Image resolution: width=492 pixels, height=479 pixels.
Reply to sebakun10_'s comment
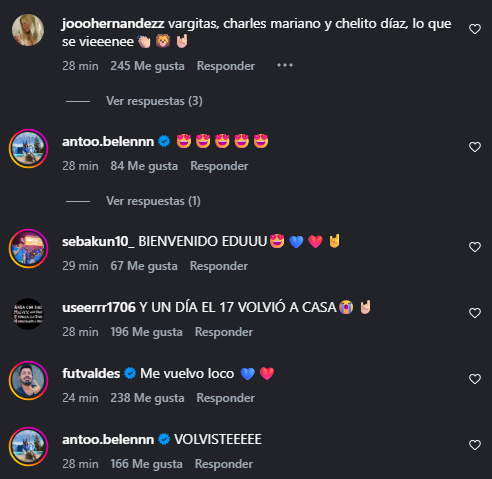click(x=219, y=266)
